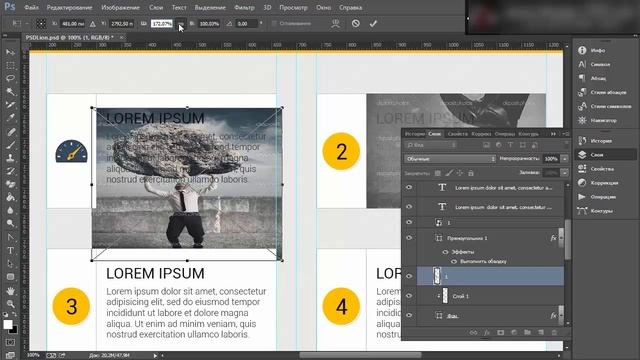Open the layer filter type dropdown
Viewport: 640px width, 360px height.
(x=431, y=145)
